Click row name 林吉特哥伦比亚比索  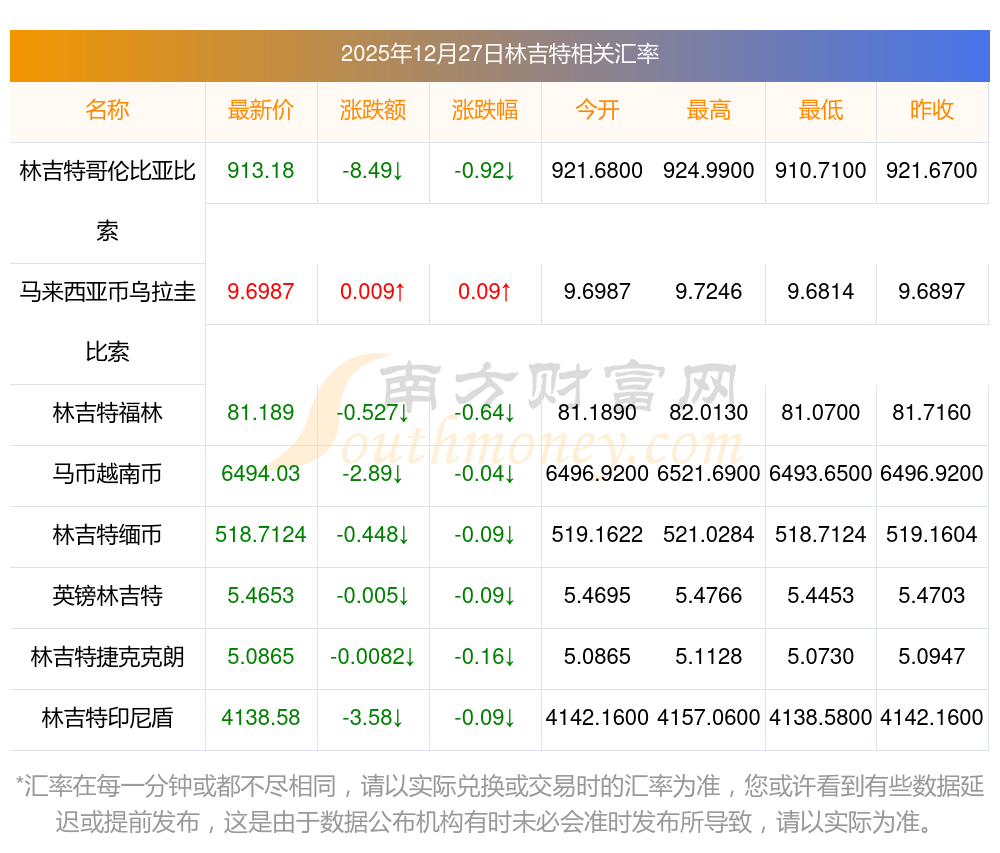[x=107, y=201]
